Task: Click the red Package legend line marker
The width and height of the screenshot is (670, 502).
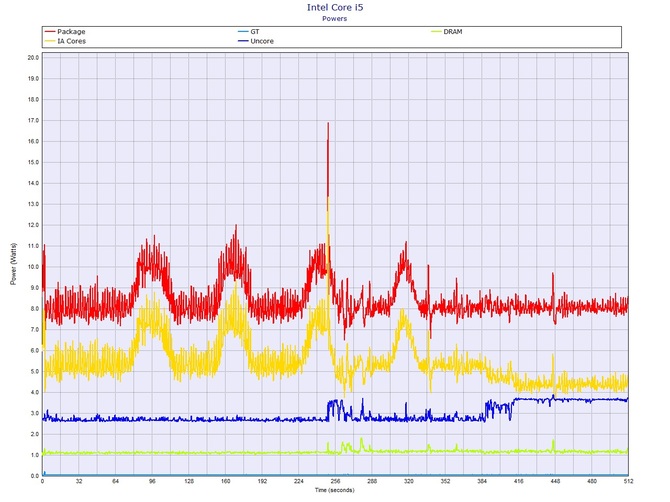Action: click(x=50, y=32)
